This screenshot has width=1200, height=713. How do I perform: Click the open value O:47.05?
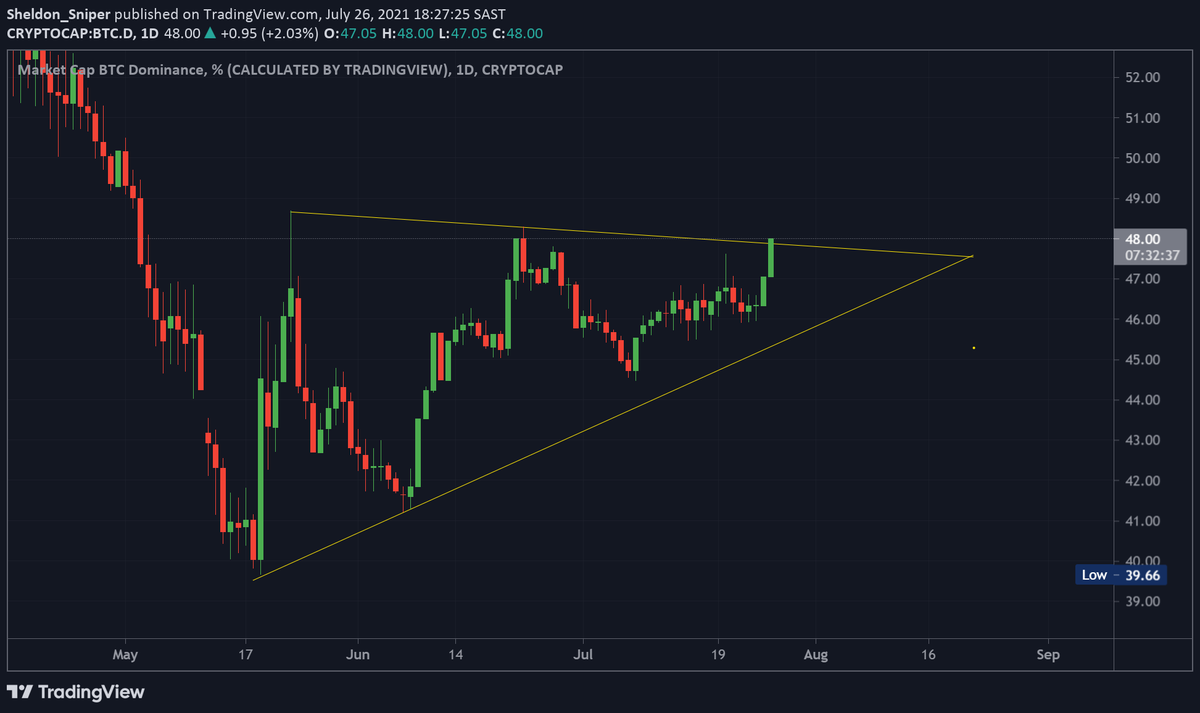pos(352,33)
